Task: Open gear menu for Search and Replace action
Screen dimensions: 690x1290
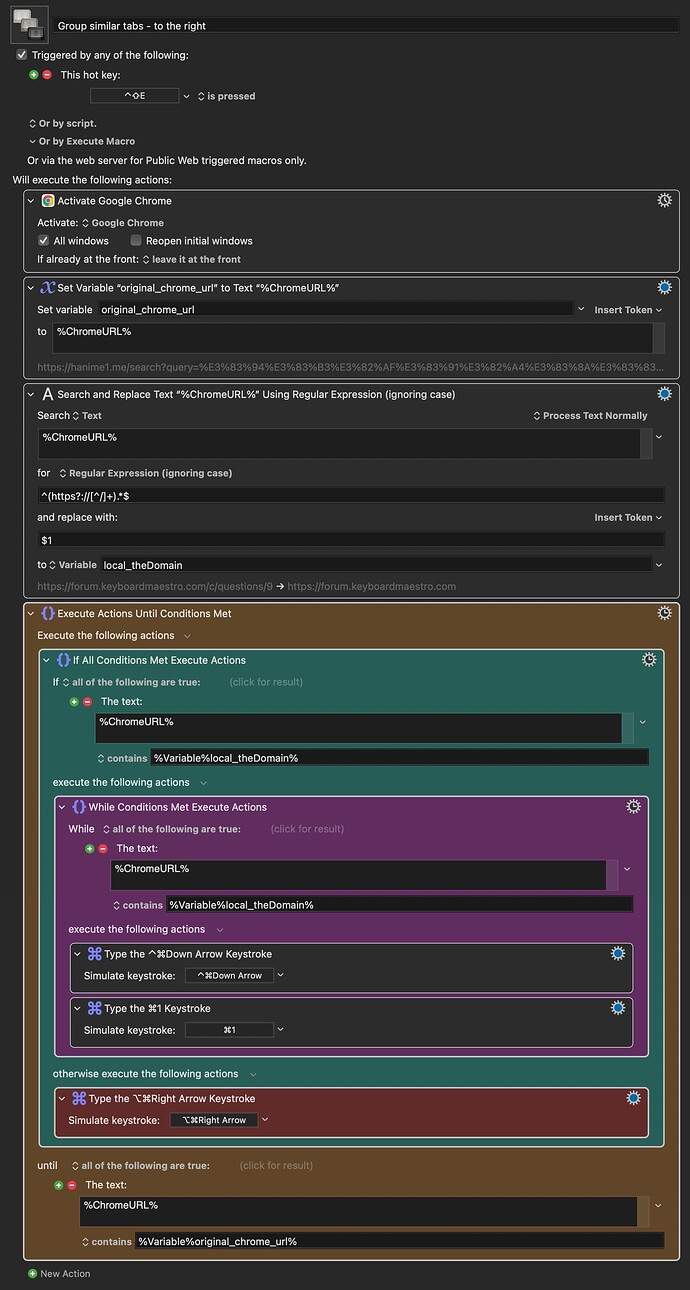Action: point(664,394)
